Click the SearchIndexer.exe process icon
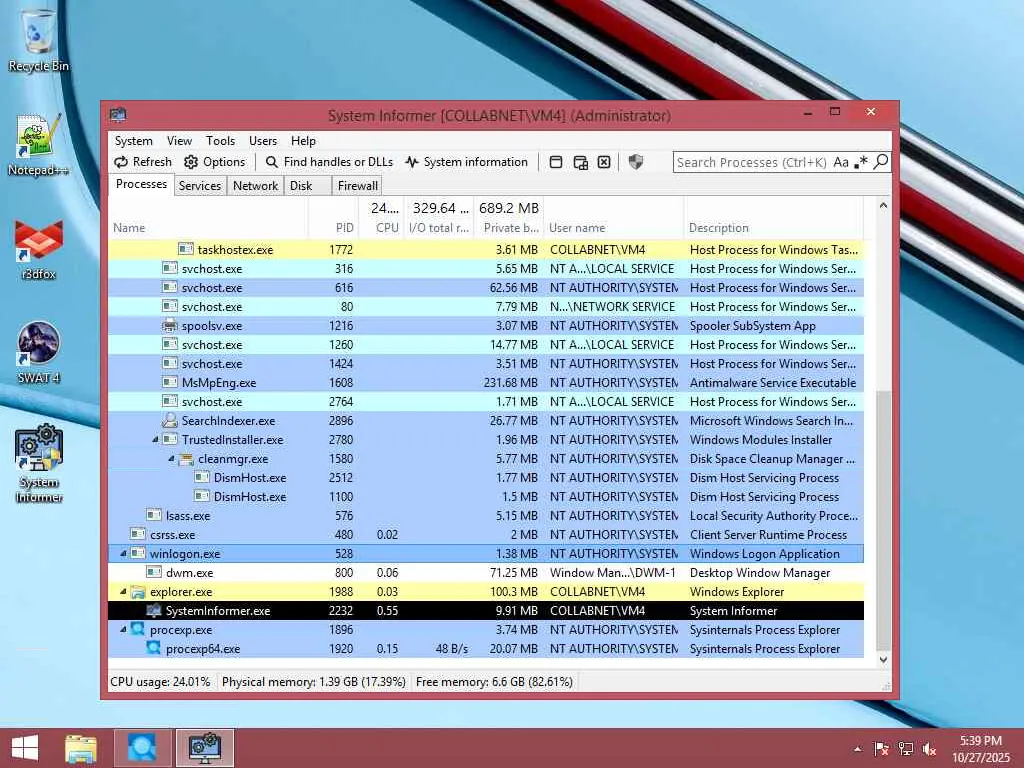Viewport: 1024px width, 768px height. (x=170, y=420)
